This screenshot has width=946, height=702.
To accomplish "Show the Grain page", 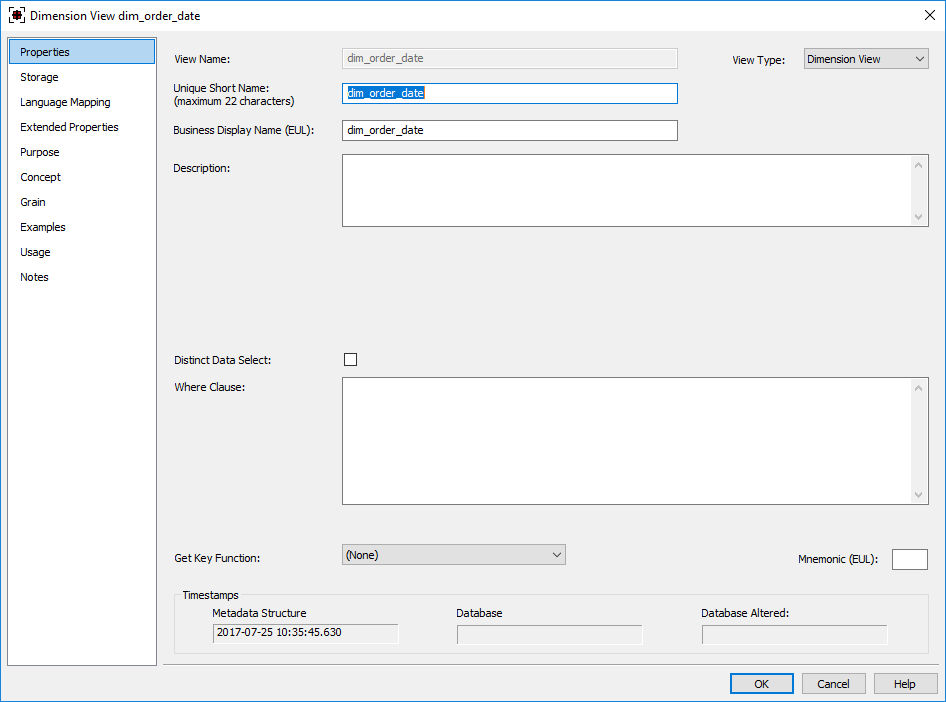I will [33, 202].
